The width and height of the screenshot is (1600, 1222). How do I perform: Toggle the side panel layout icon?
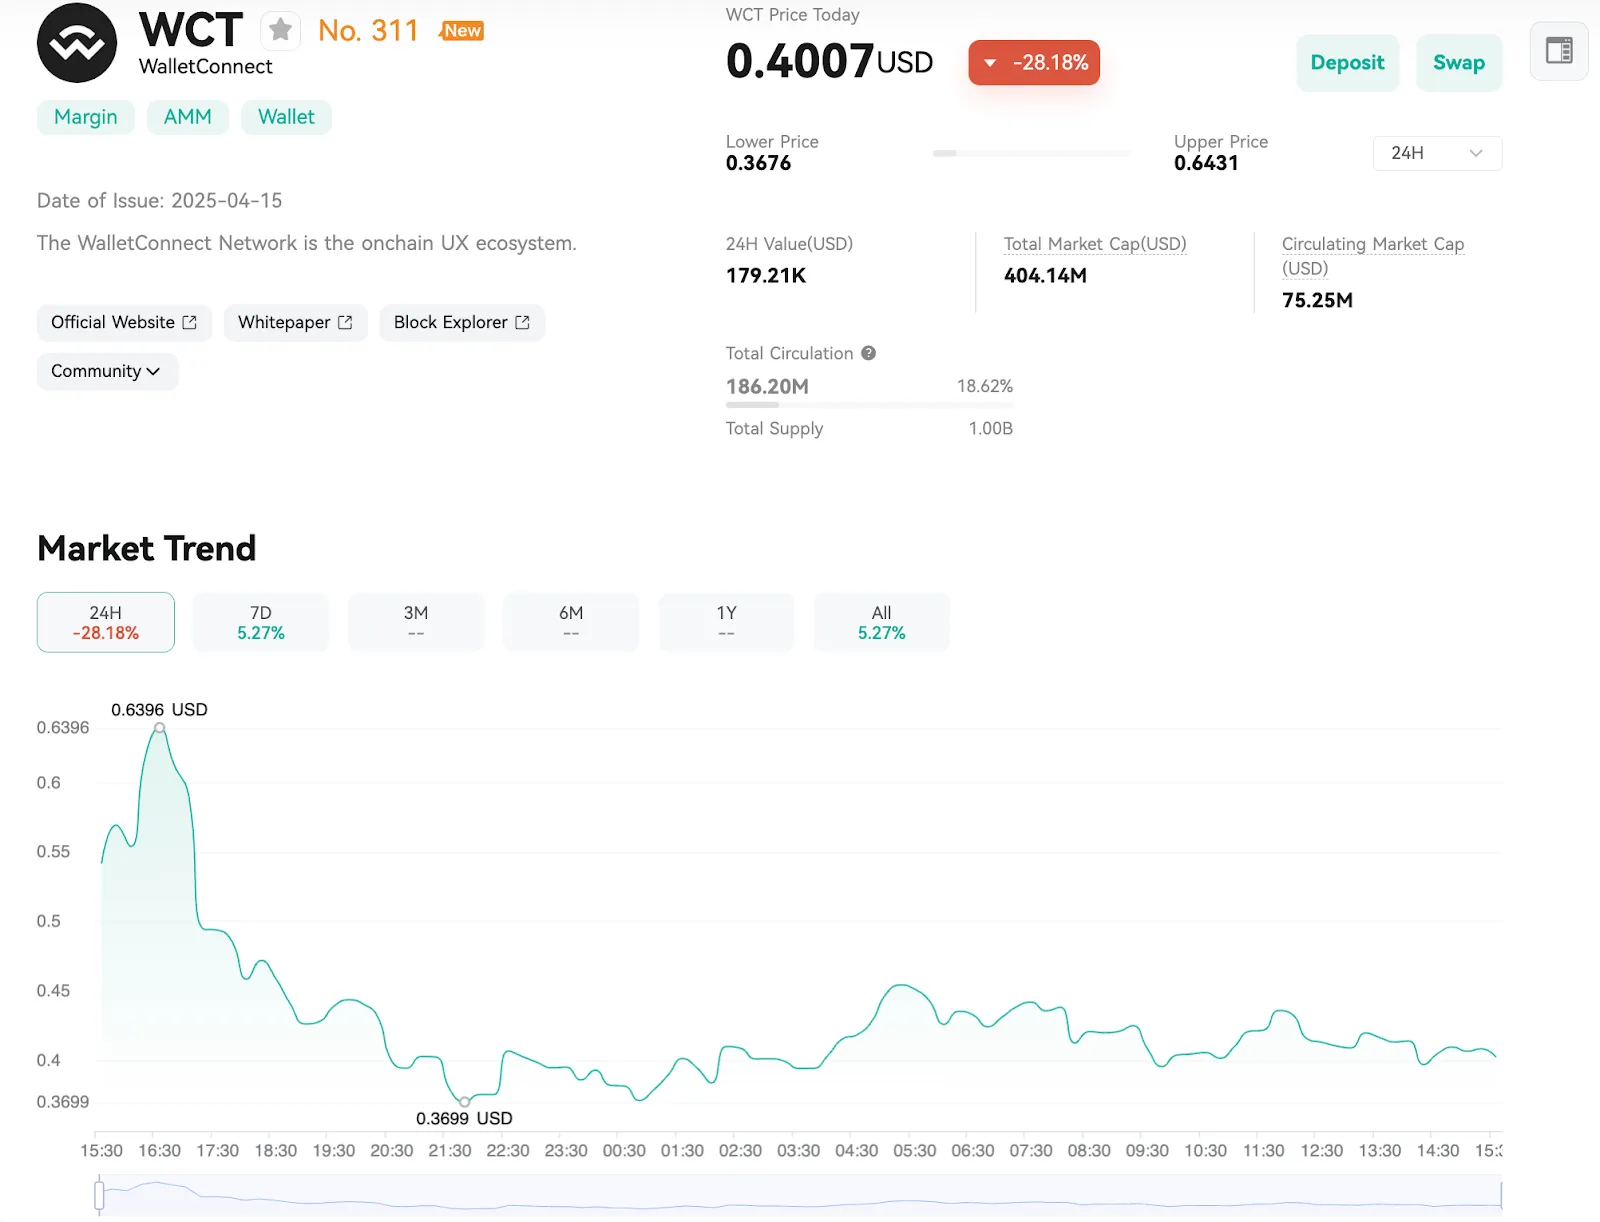coord(1559,51)
